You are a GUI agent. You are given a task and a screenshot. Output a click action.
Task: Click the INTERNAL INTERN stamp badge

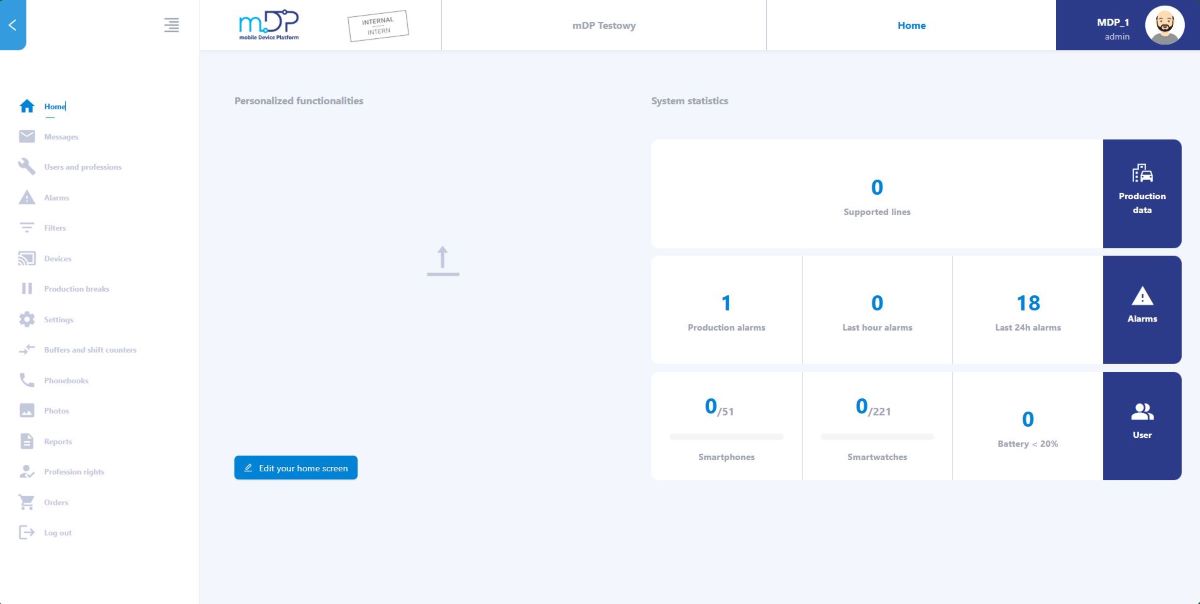click(378, 26)
